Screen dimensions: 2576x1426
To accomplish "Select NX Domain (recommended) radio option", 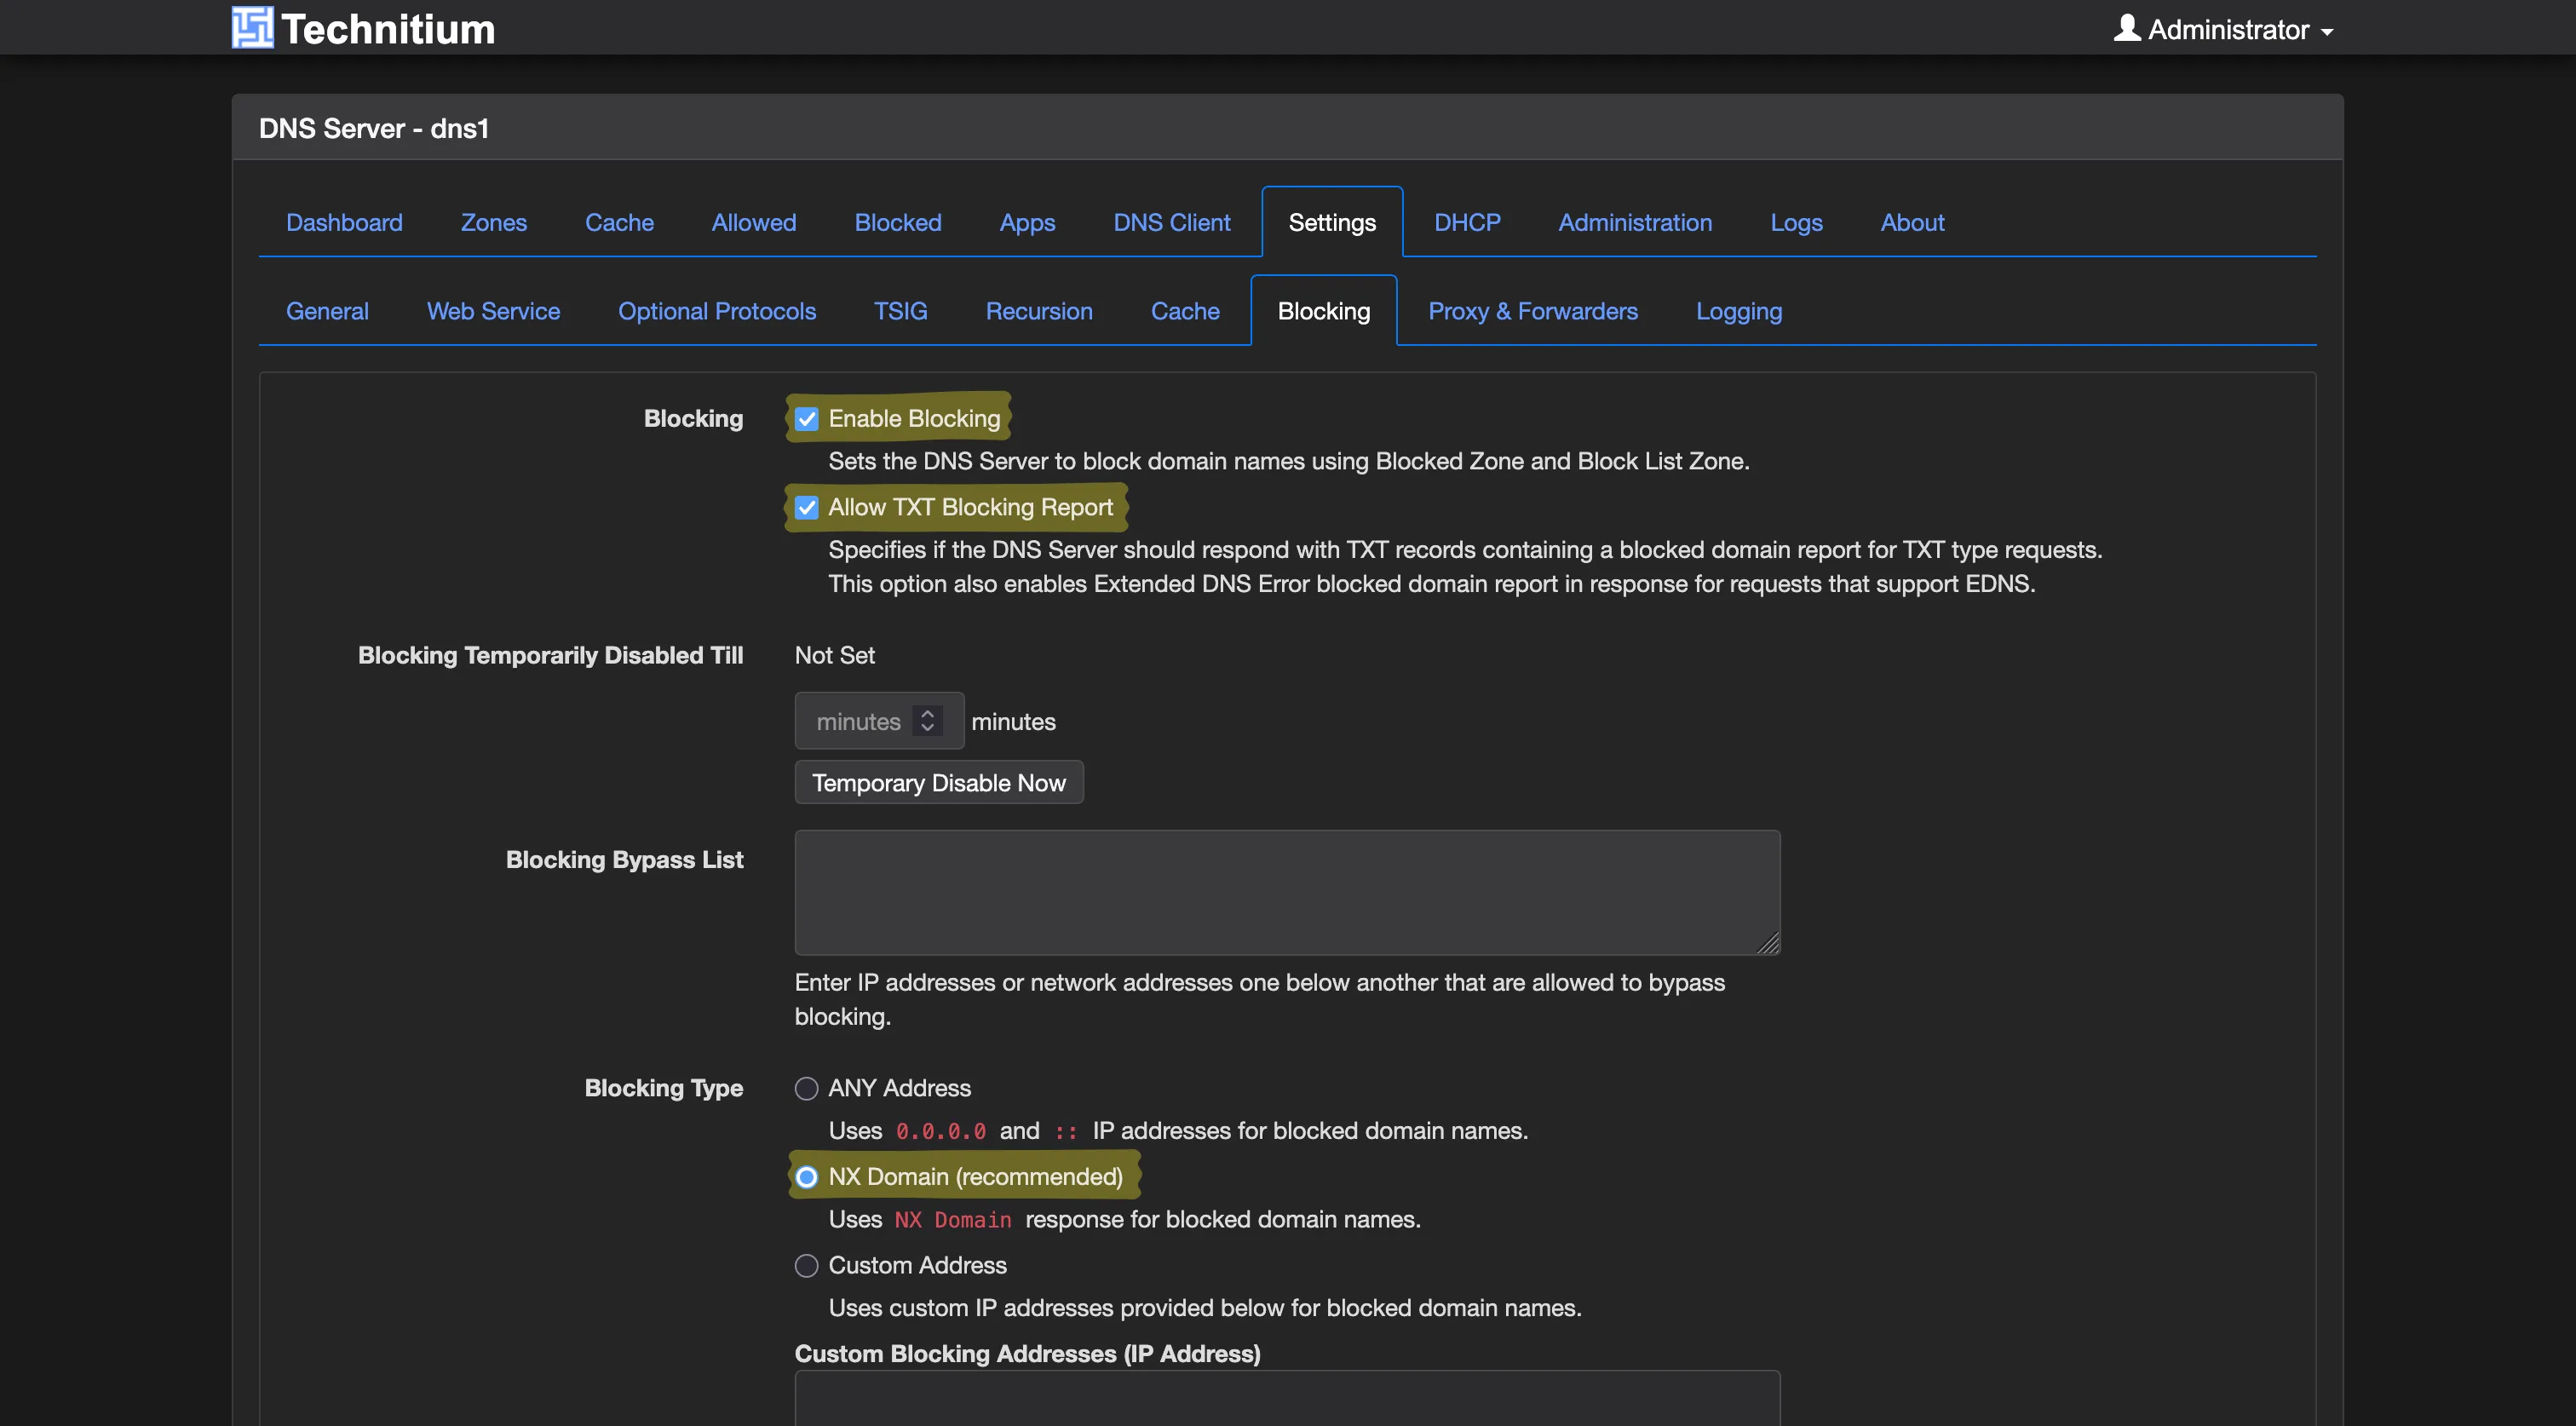I will 806,1177.
